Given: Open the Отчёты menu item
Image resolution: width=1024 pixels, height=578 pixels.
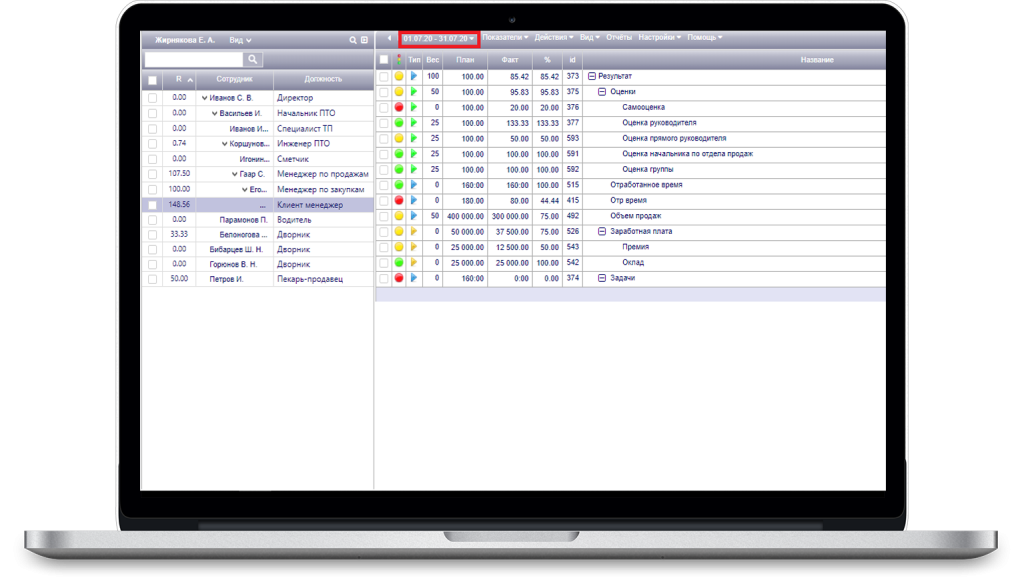Looking at the screenshot, I should click(x=619, y=38).
